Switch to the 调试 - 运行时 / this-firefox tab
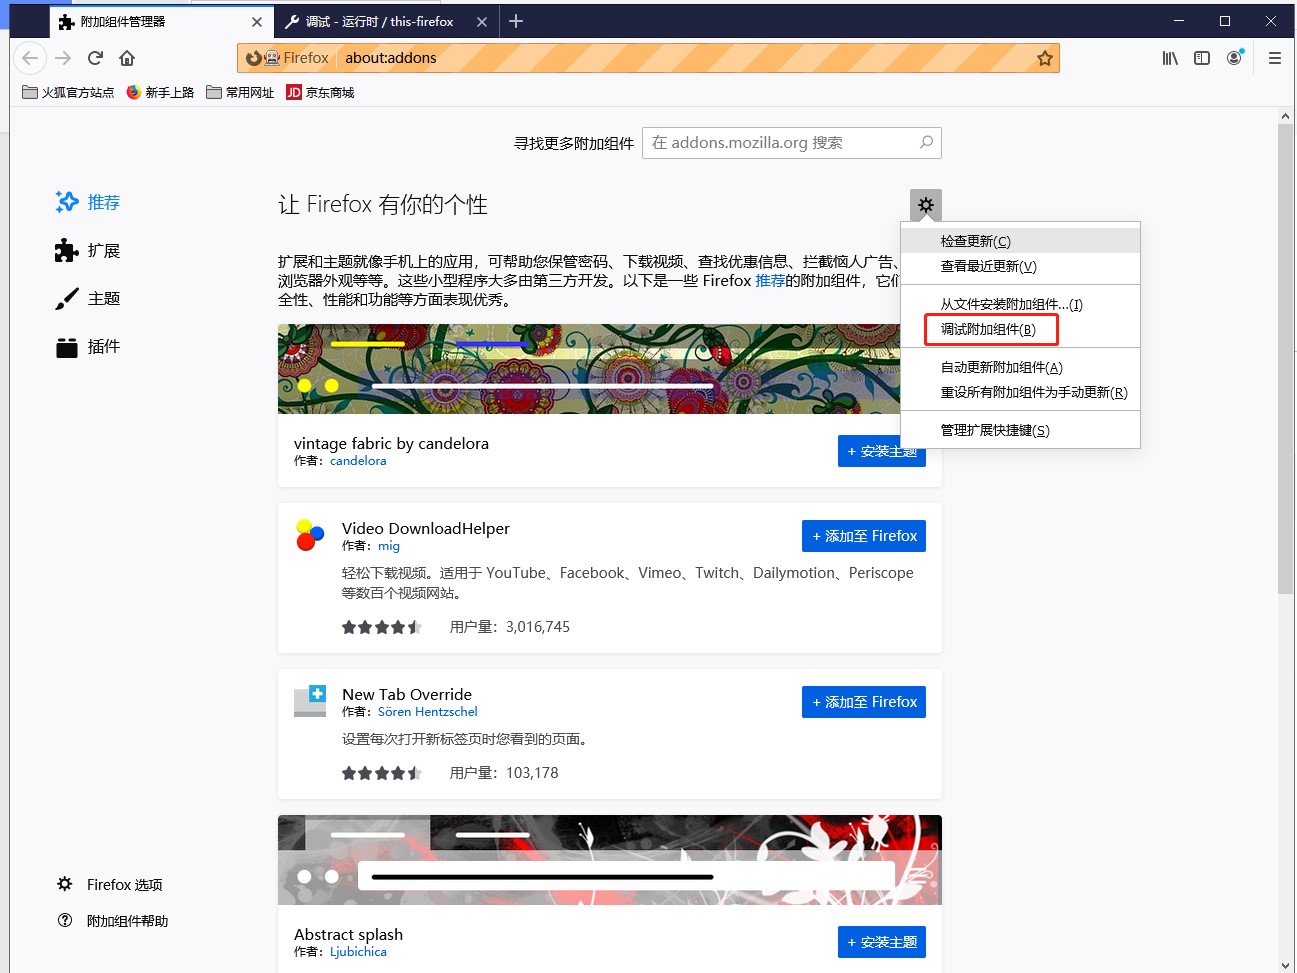Image resolution: width=1297 pixels, height=973 pixels. (385, 21)
